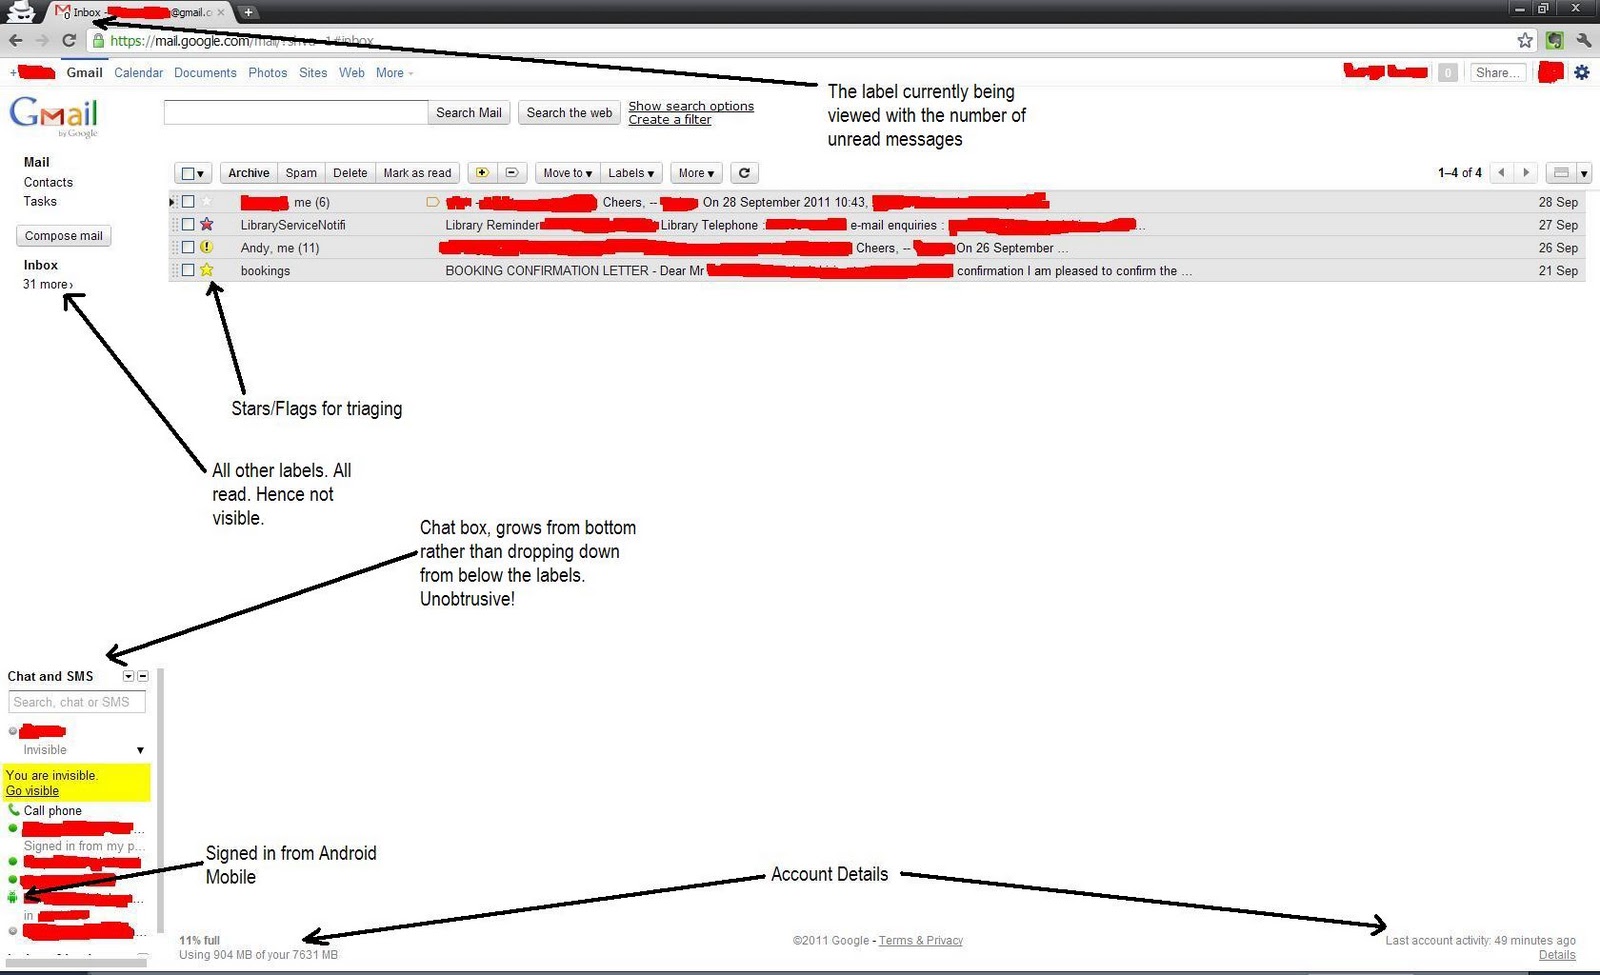Mark selected mail as important
This screenshot has height=975, width=1600.
pyautogui.click(x=482, y=173)
